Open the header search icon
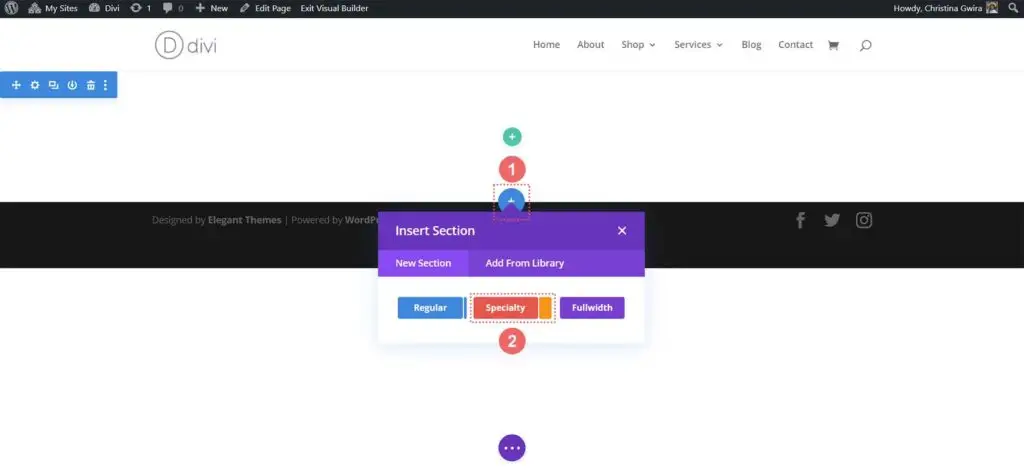1024x475 pixels. click(x=865, y=46)
